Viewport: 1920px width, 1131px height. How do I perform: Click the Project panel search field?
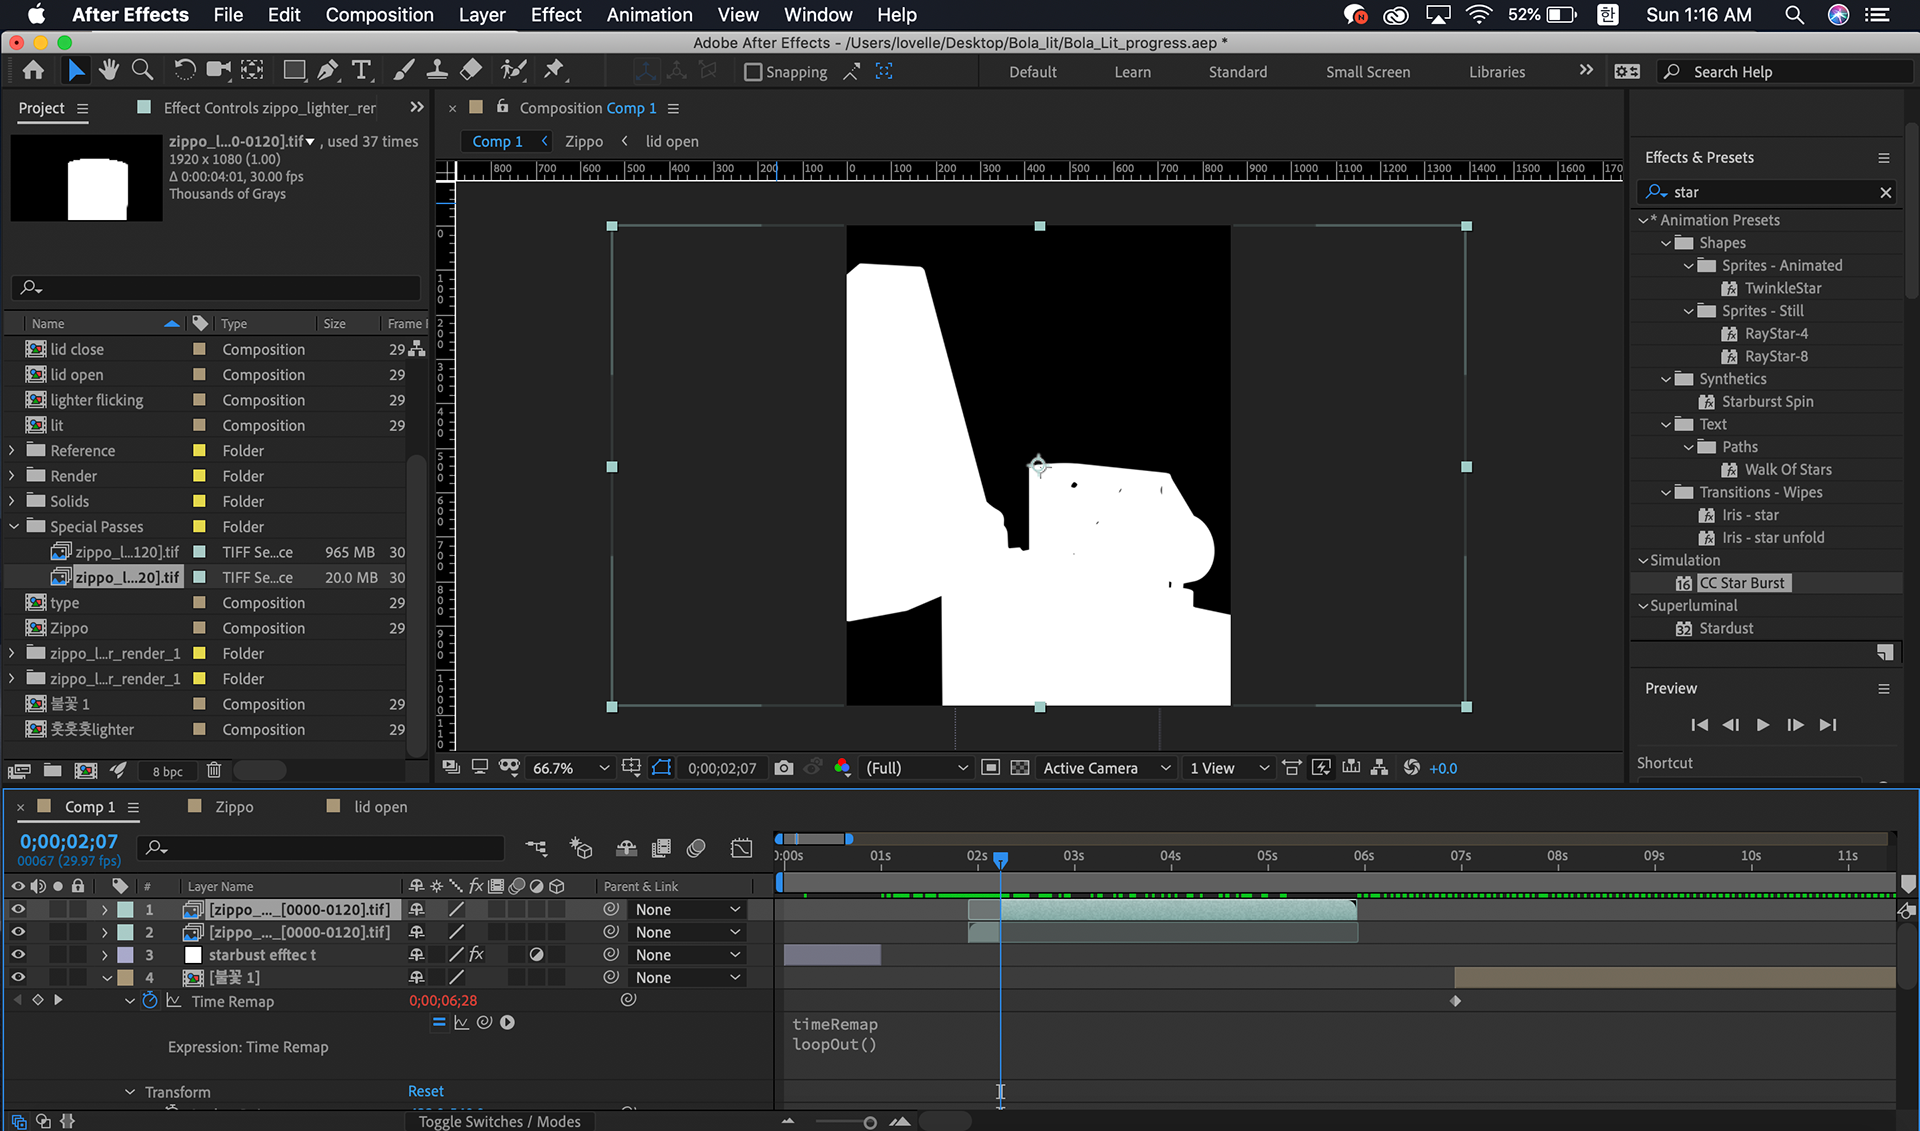click(217, 287)
